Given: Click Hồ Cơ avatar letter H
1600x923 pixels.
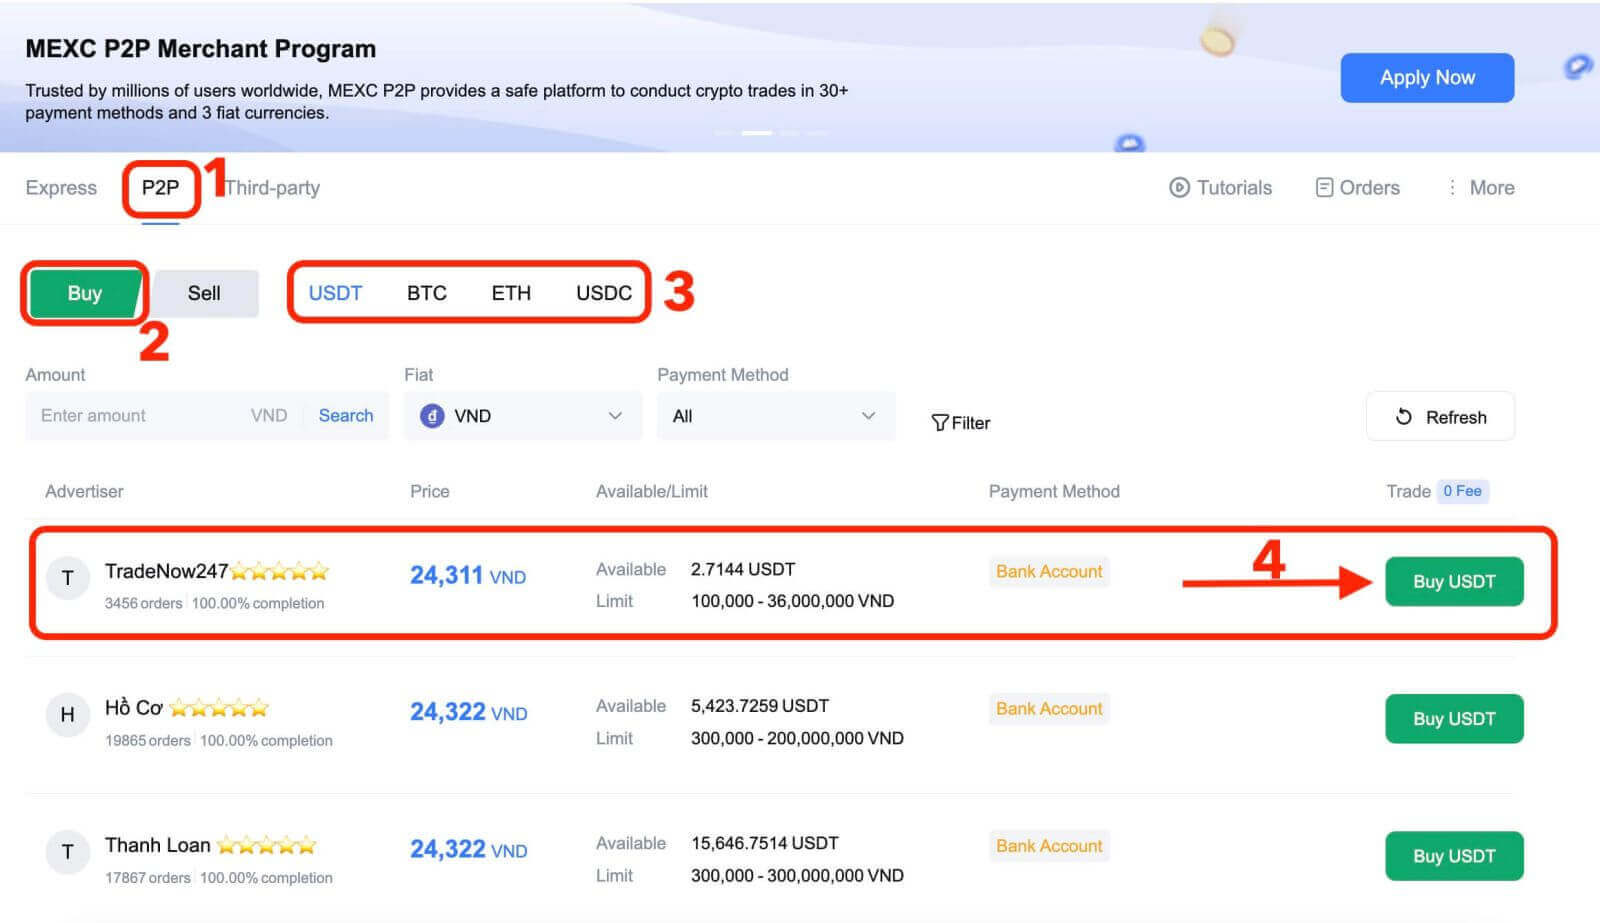Looking at the screenshot, I should pos(68,715).
